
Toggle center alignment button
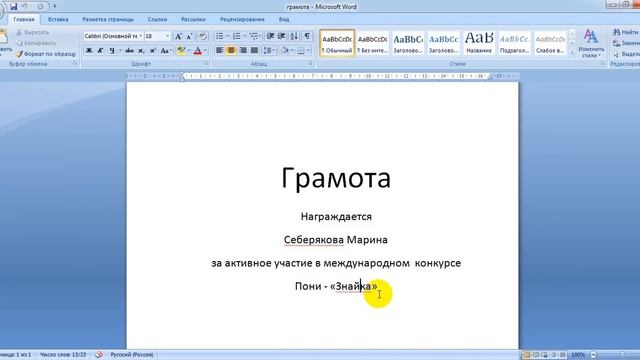click(x=231, y=51)
